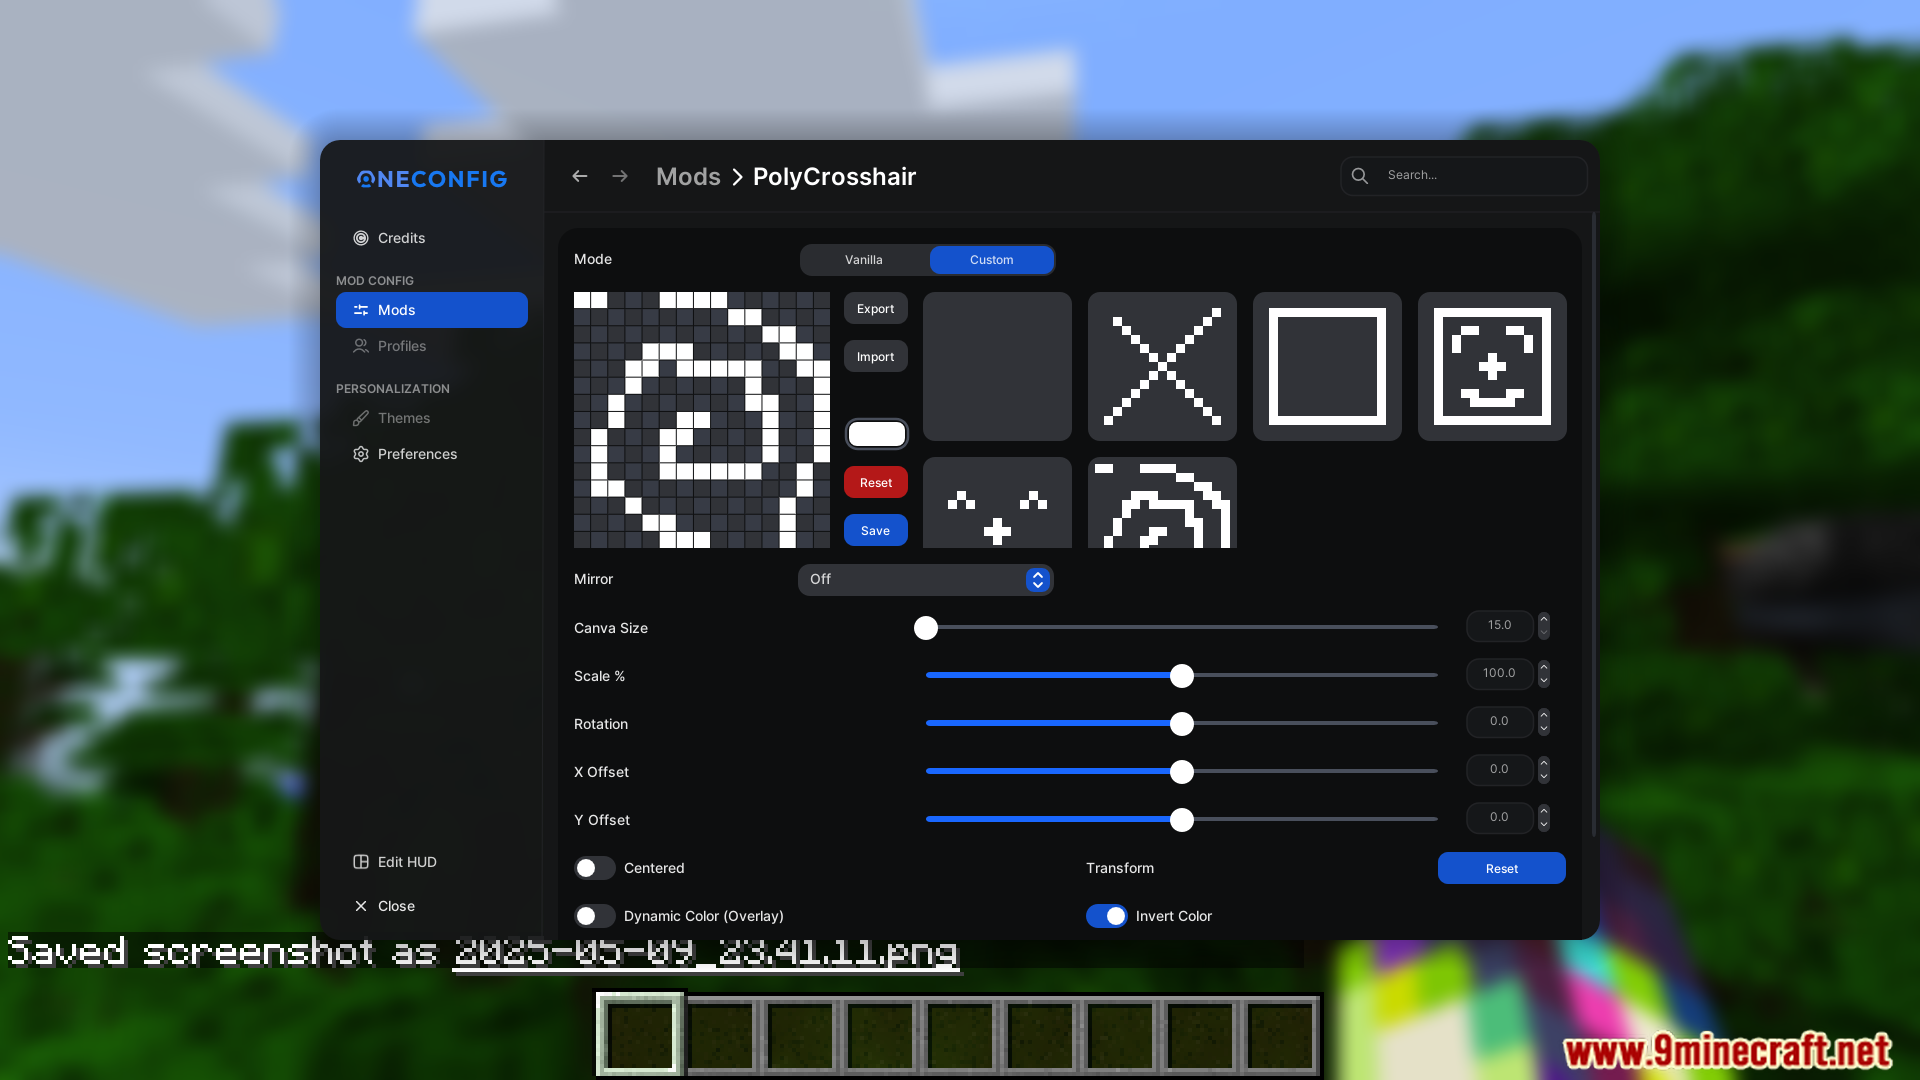The image size is (1920, 1080).
Task: Open the Mods sidebar section
Action: click(432, 310)
